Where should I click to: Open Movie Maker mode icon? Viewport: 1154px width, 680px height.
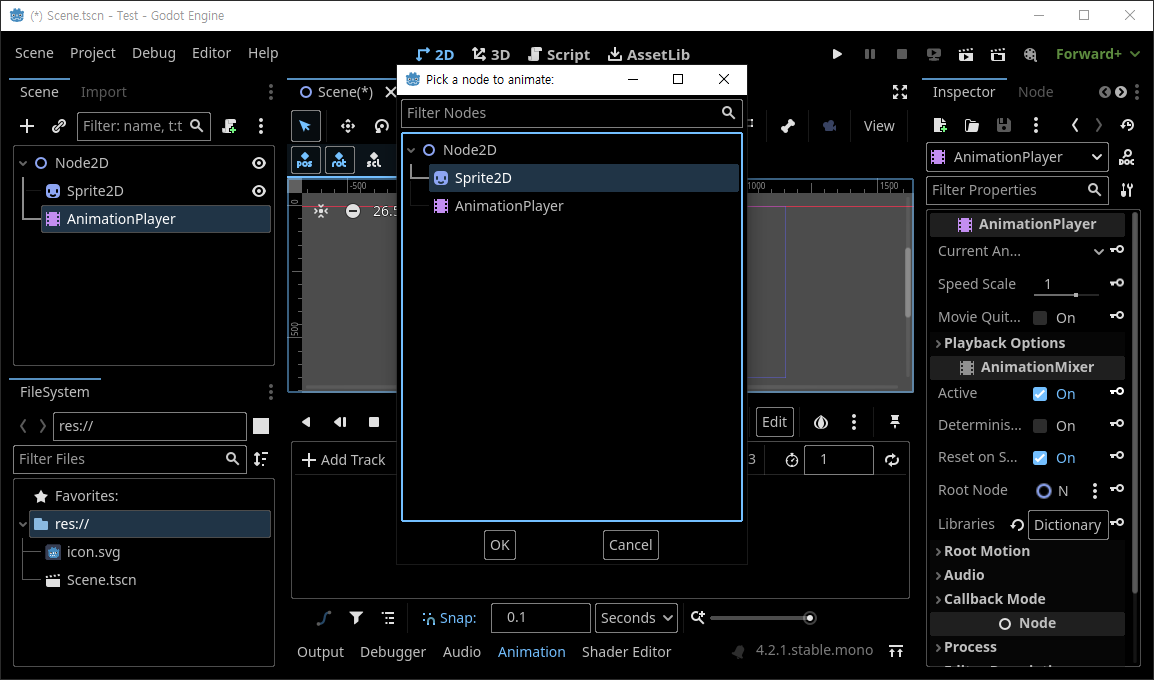point(1030,54)
